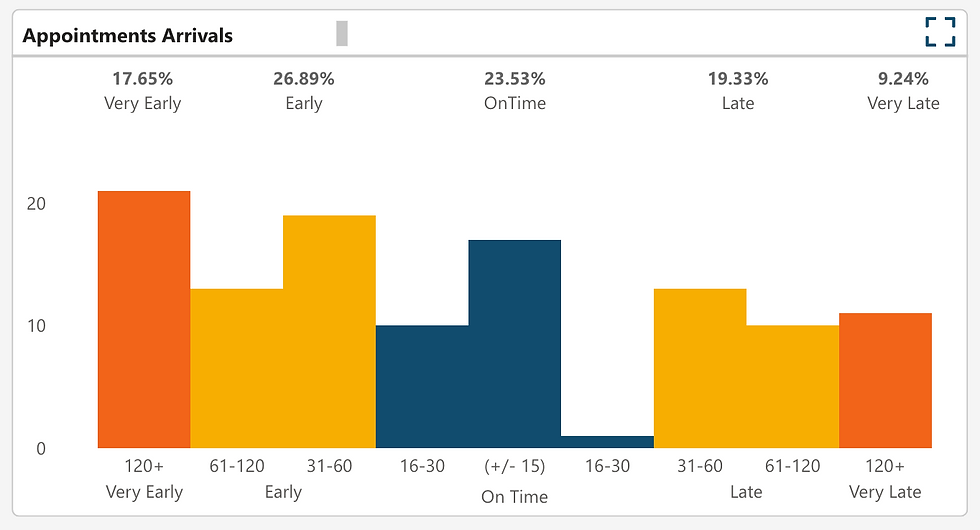980x530 pixels.
Task: Select the orange Very Early 120+ bar
Action: tap(144, 319)
